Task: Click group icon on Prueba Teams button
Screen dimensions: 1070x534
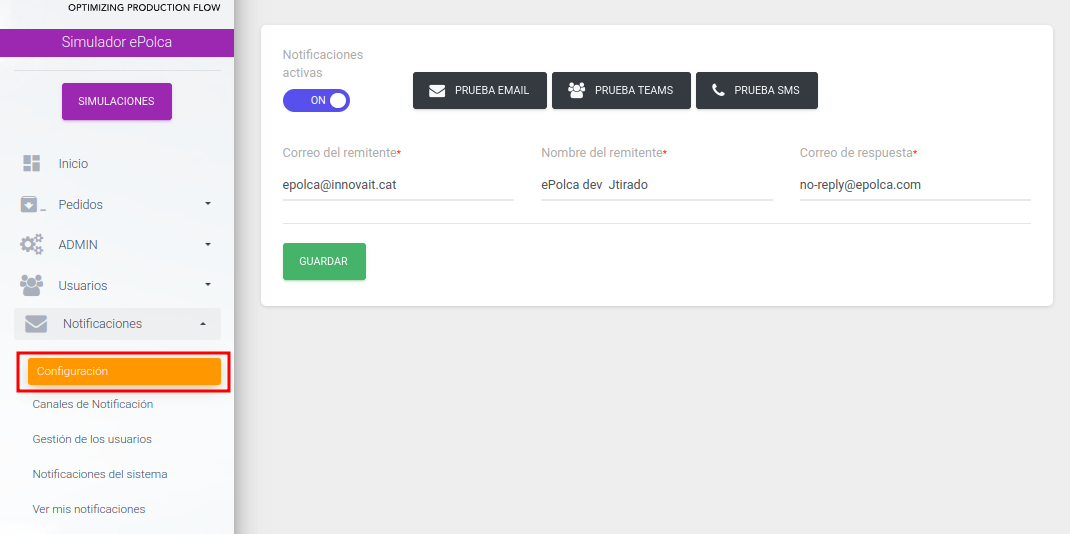Action: coord(577,91)
